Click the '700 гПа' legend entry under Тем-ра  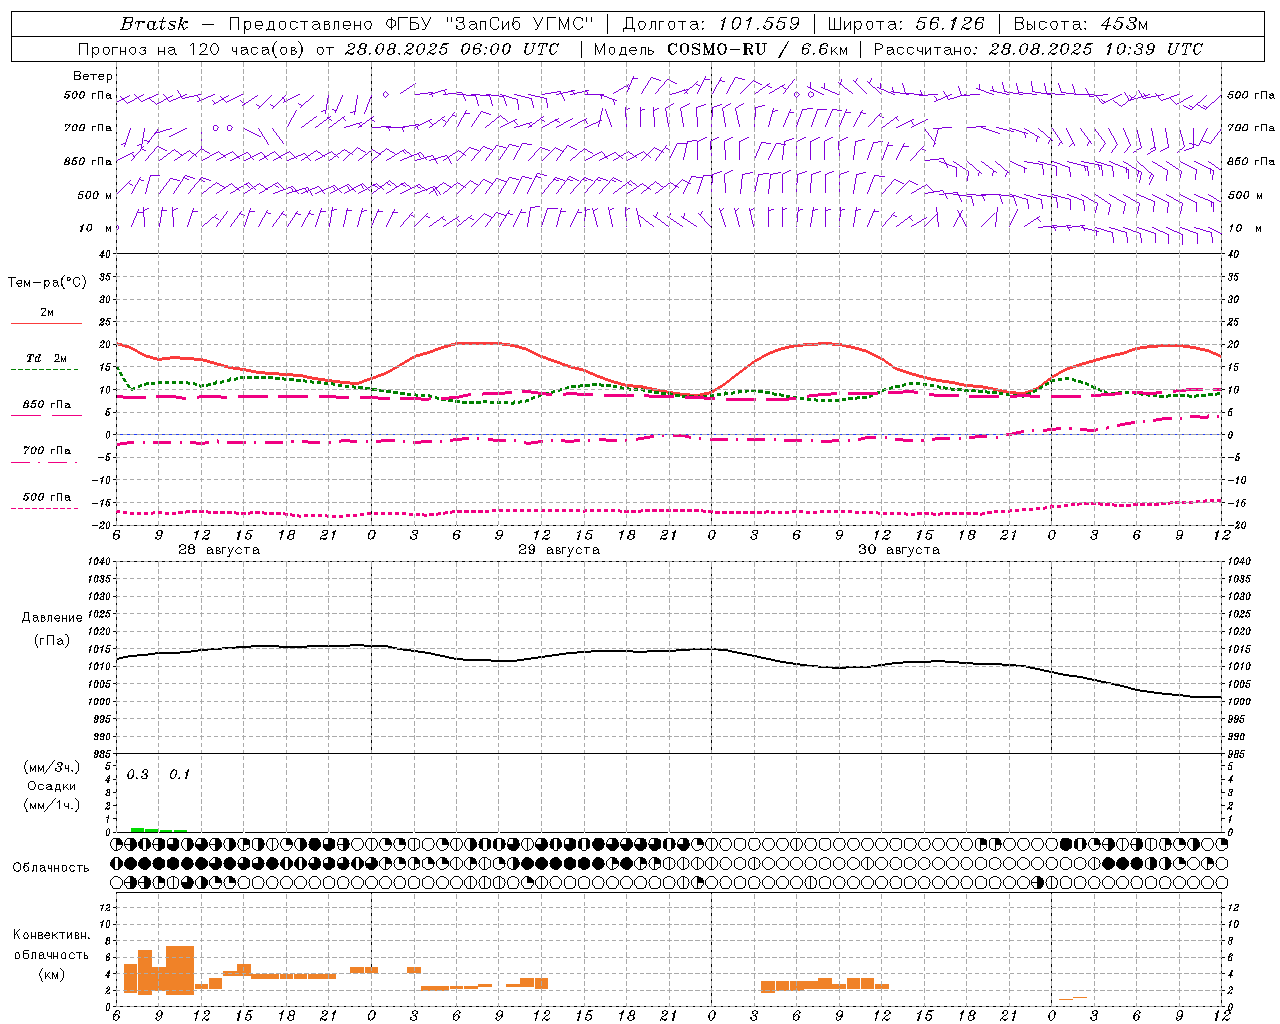click(47, 451)
